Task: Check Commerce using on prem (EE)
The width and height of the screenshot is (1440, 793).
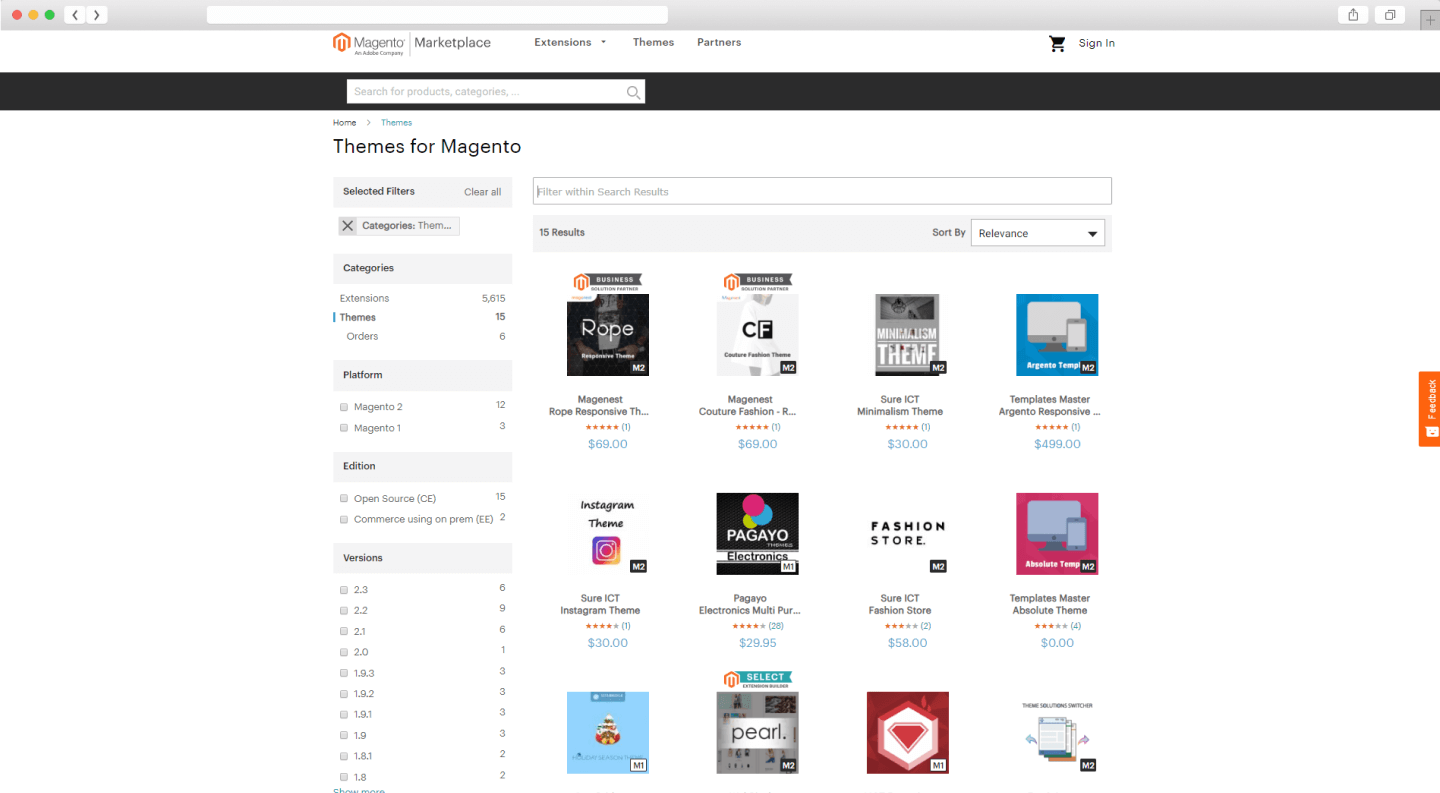Action: click(344, 519)
